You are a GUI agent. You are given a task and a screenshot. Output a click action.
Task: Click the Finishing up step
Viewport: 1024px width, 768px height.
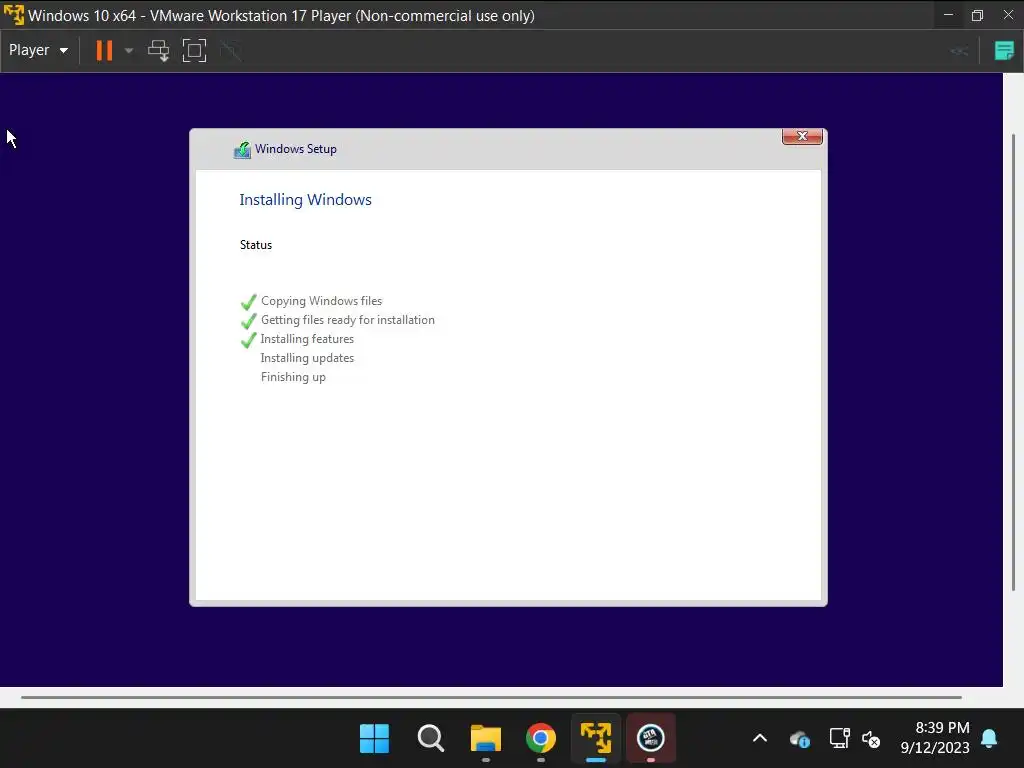click(293, 377)
